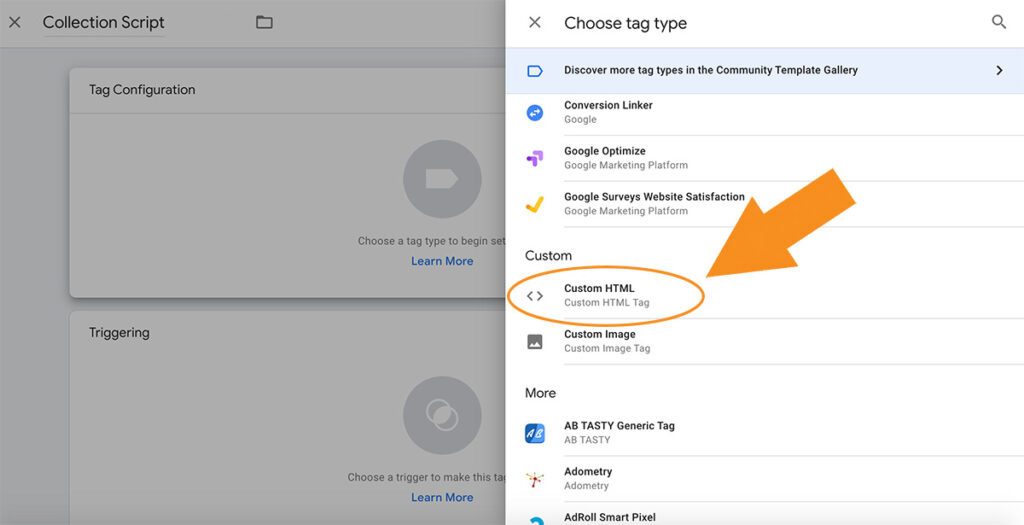The height and width of the screenshot is (525, 1024).
Task: Open the Community Template Gallery chevron
Action: (x=999, y=71)
